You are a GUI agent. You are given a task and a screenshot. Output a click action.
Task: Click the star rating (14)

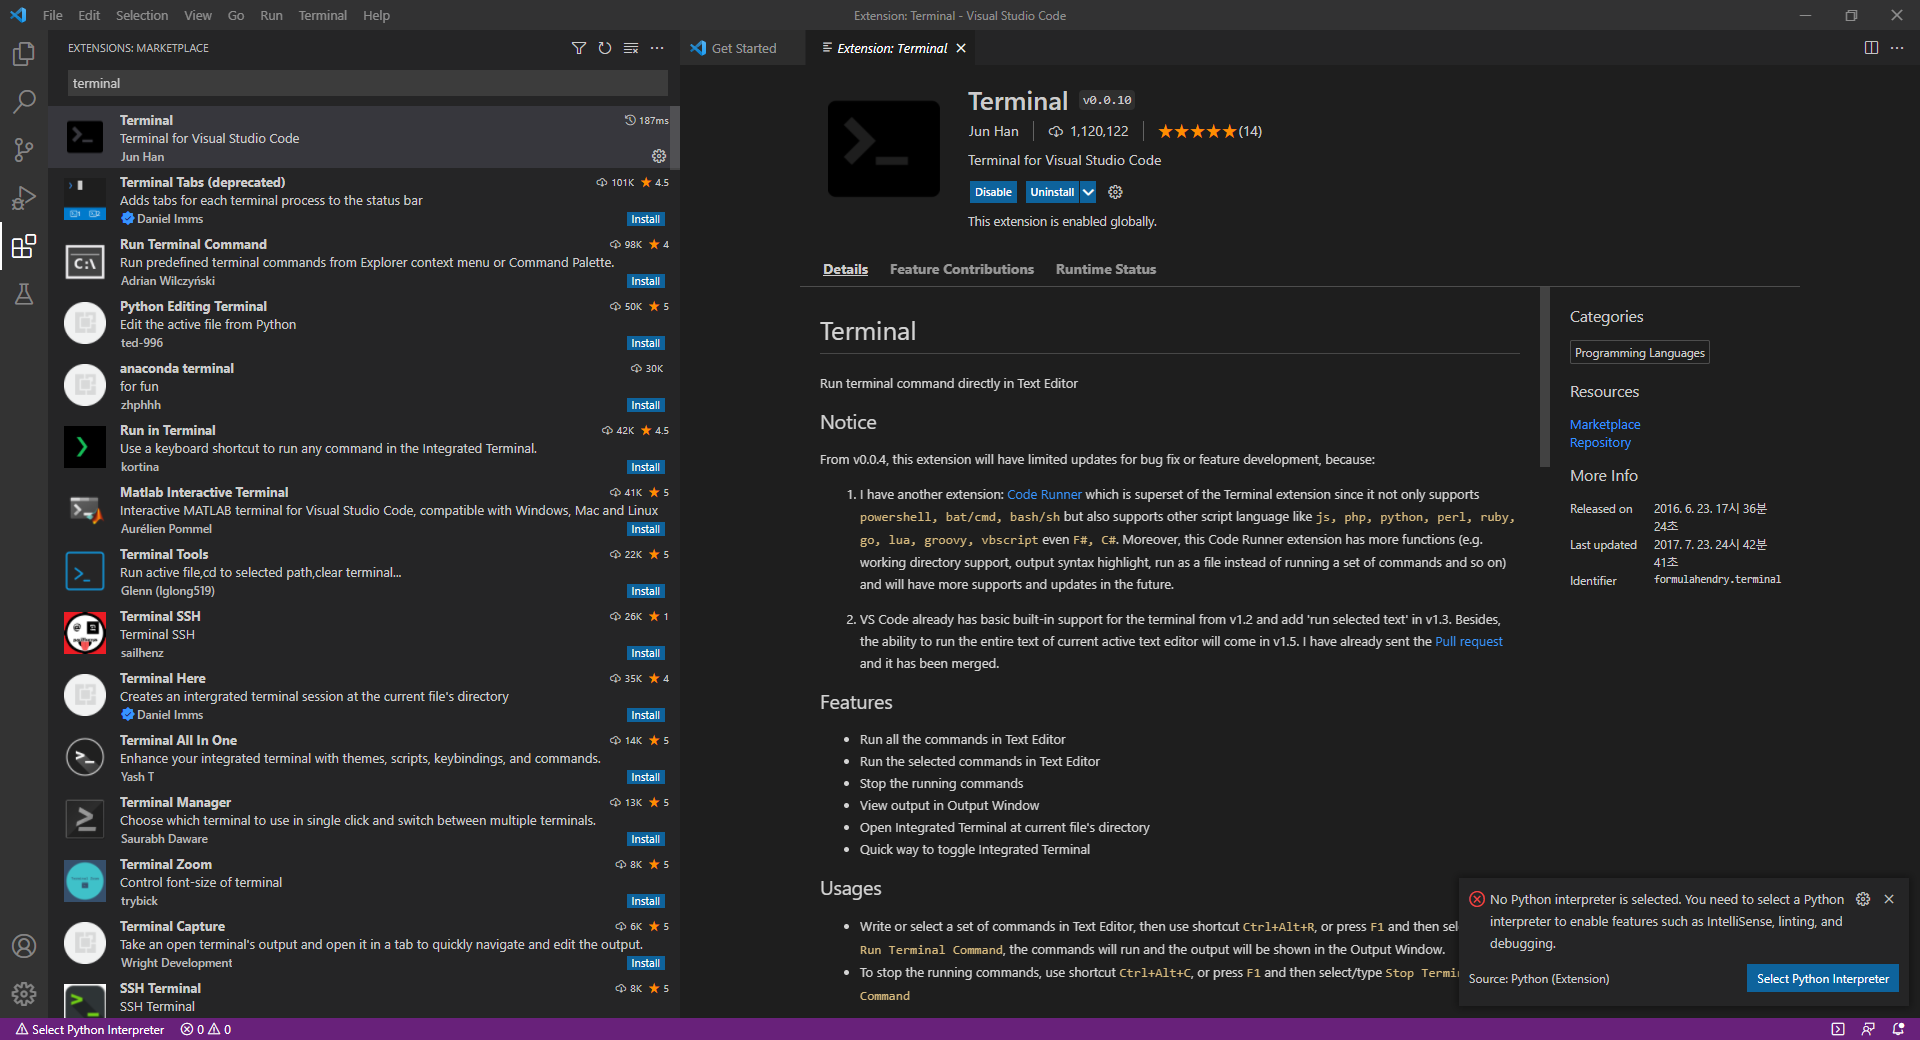coord(1210,131)
